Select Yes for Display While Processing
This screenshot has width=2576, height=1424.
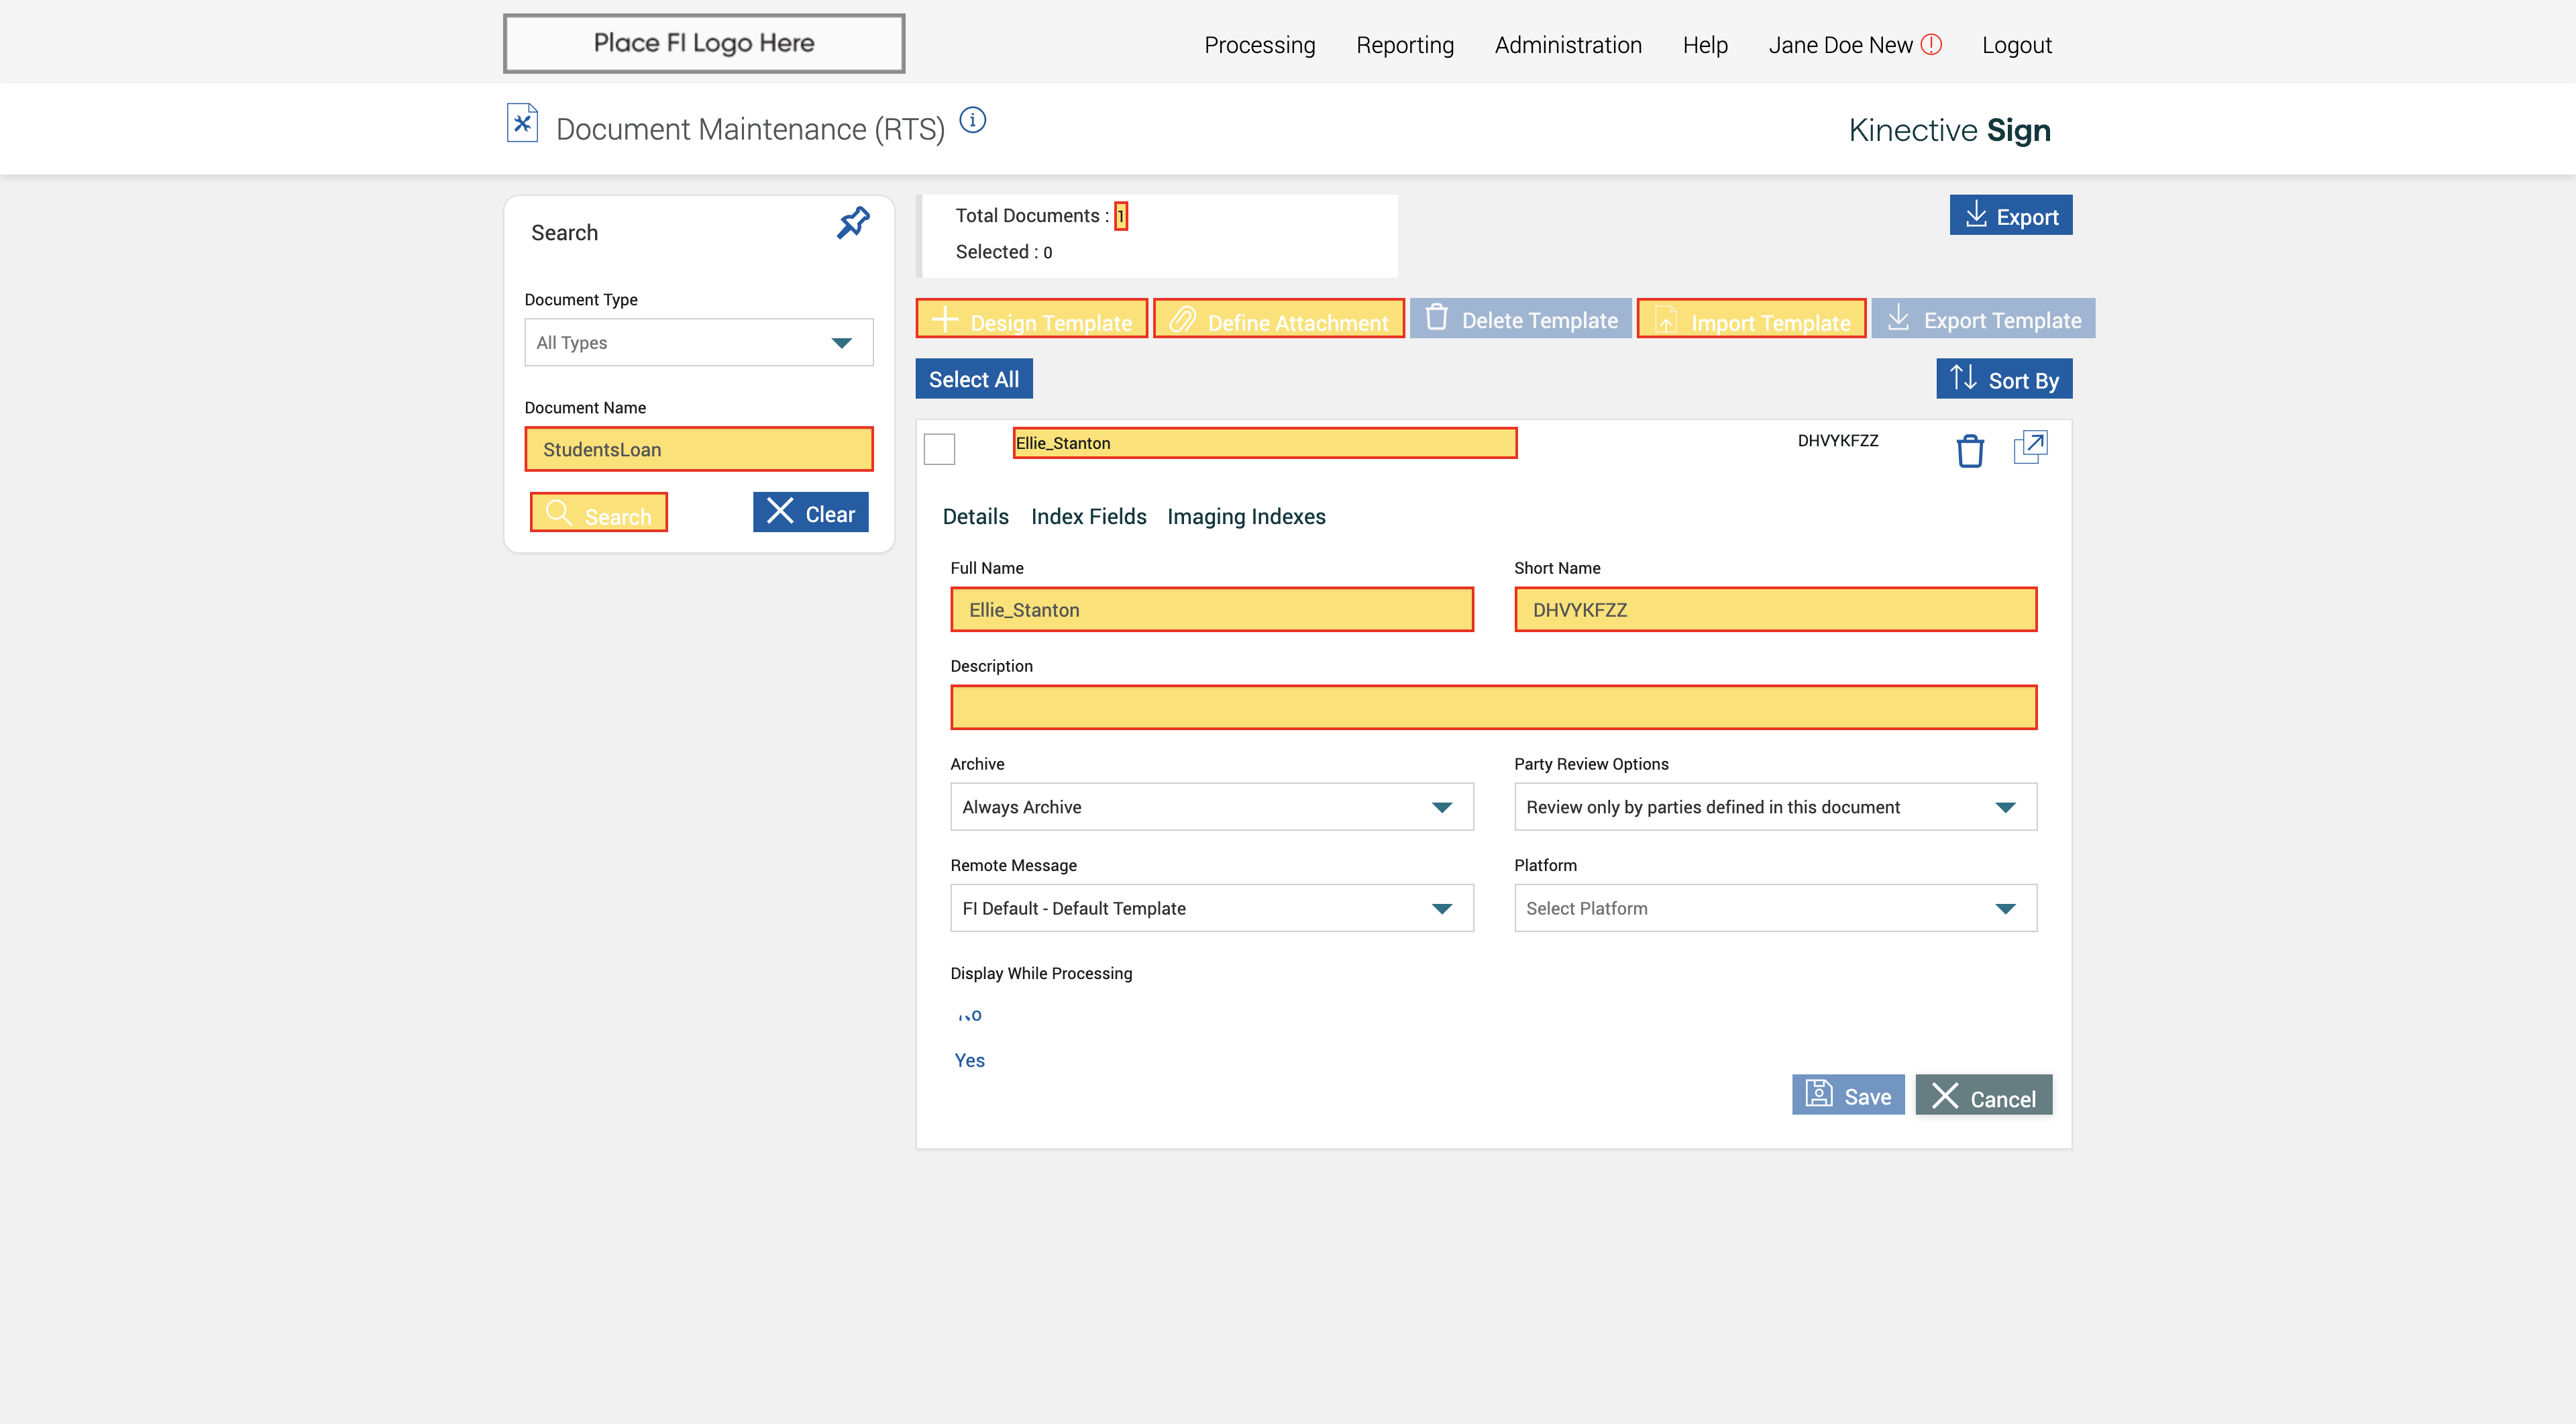coord(969,1060)
